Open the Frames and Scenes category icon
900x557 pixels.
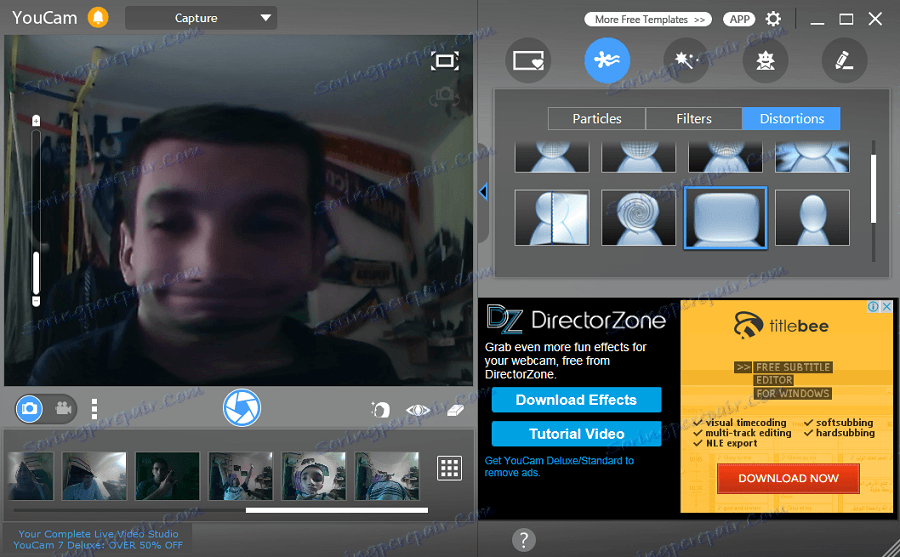pyautogui.click(x=528, y=60)
